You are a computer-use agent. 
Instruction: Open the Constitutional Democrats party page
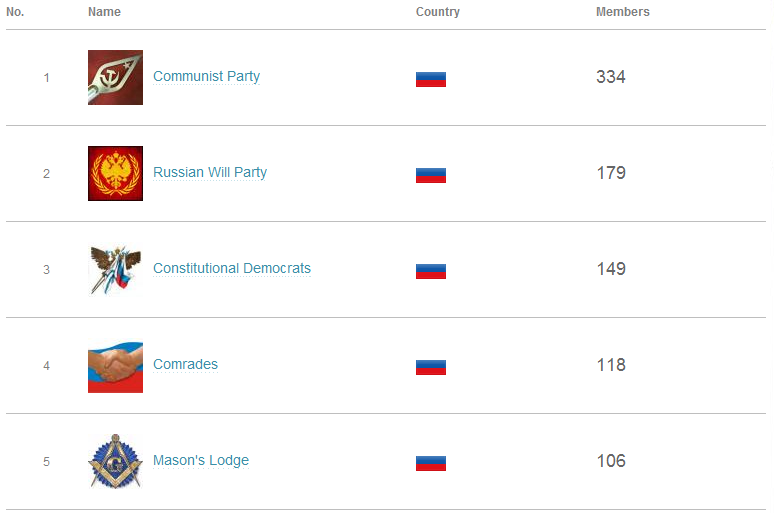click(232, 268)
